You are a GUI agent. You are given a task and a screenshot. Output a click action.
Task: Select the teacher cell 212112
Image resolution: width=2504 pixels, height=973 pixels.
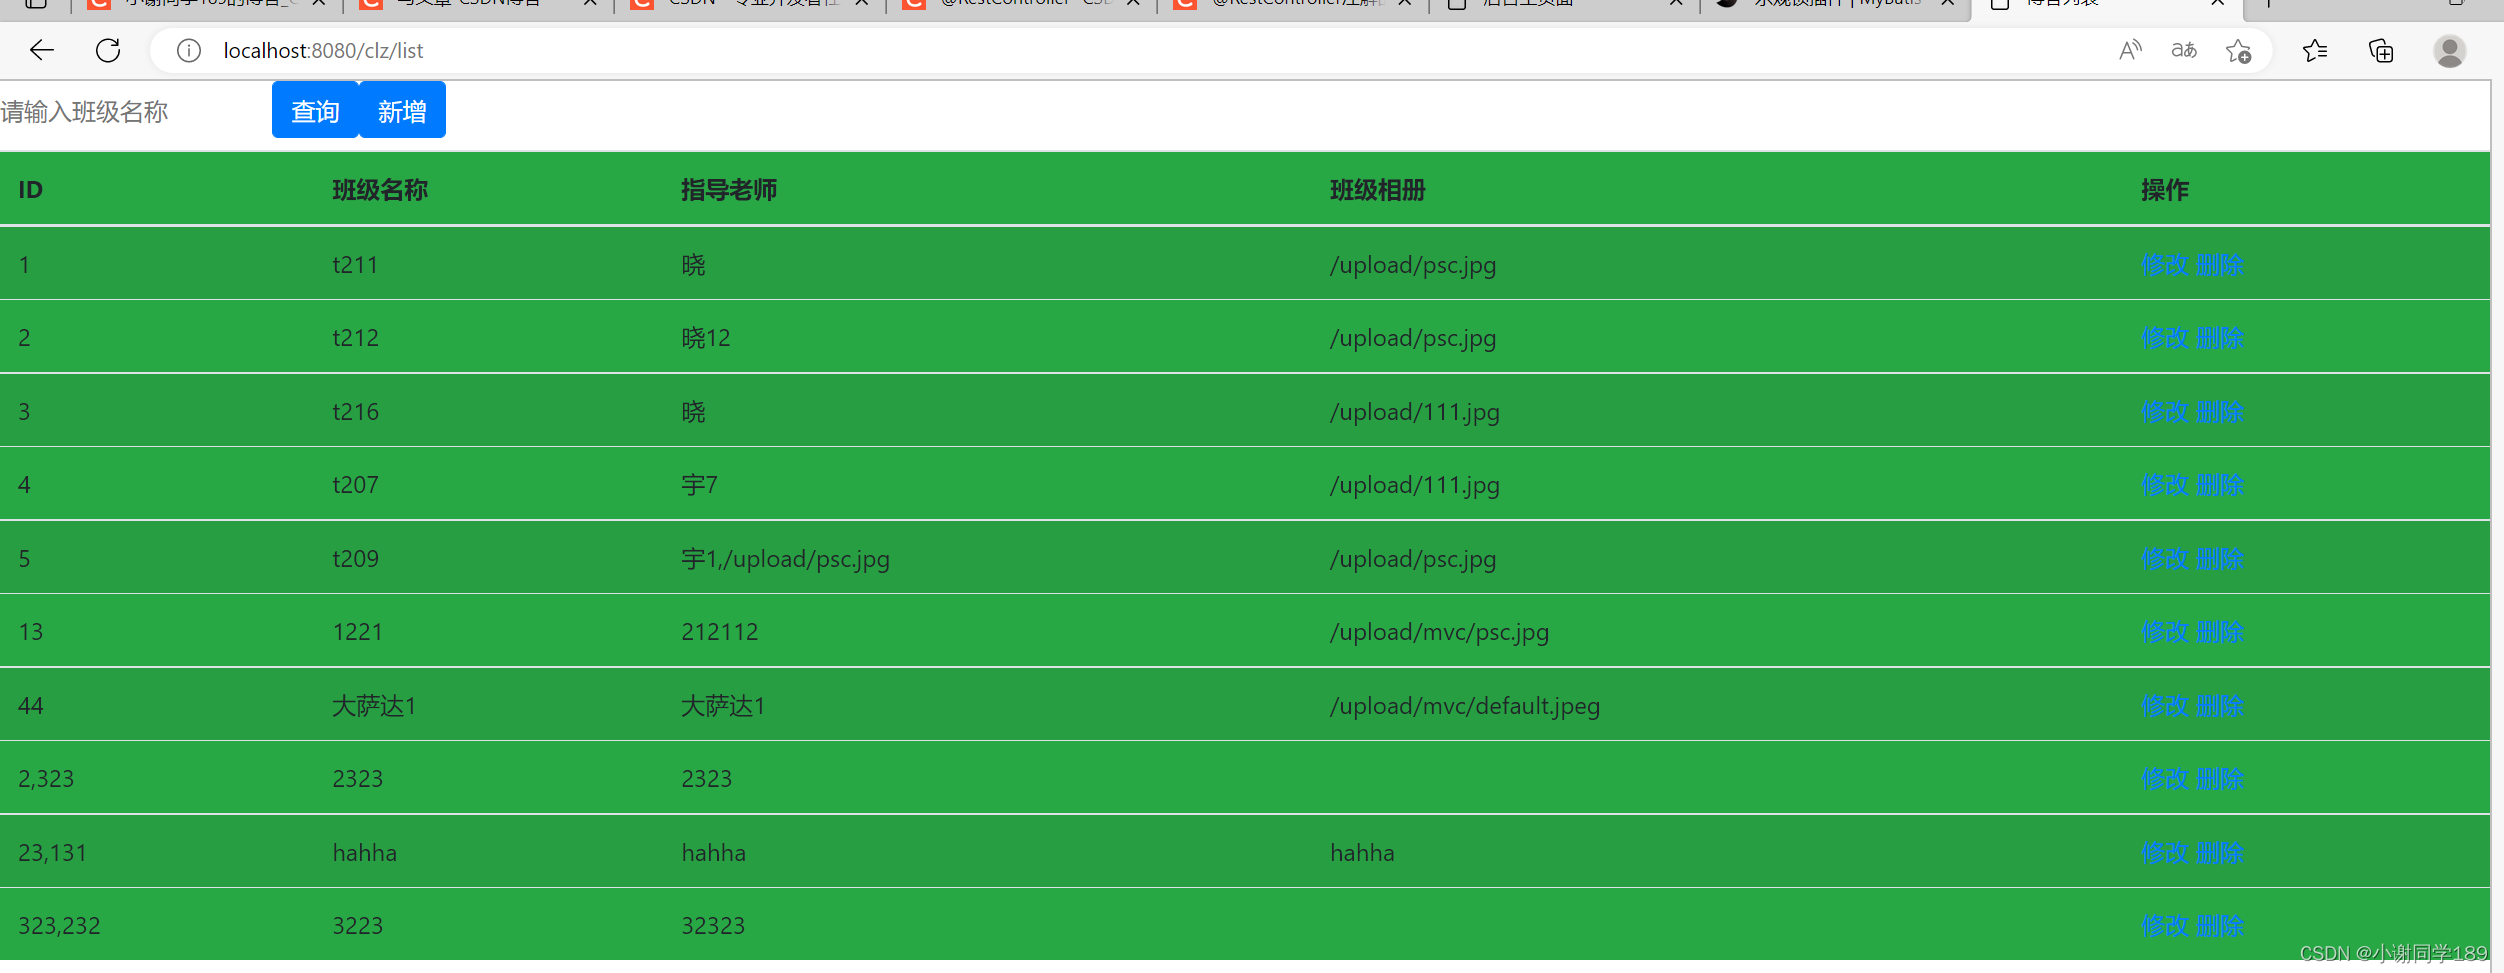(720, 632)
